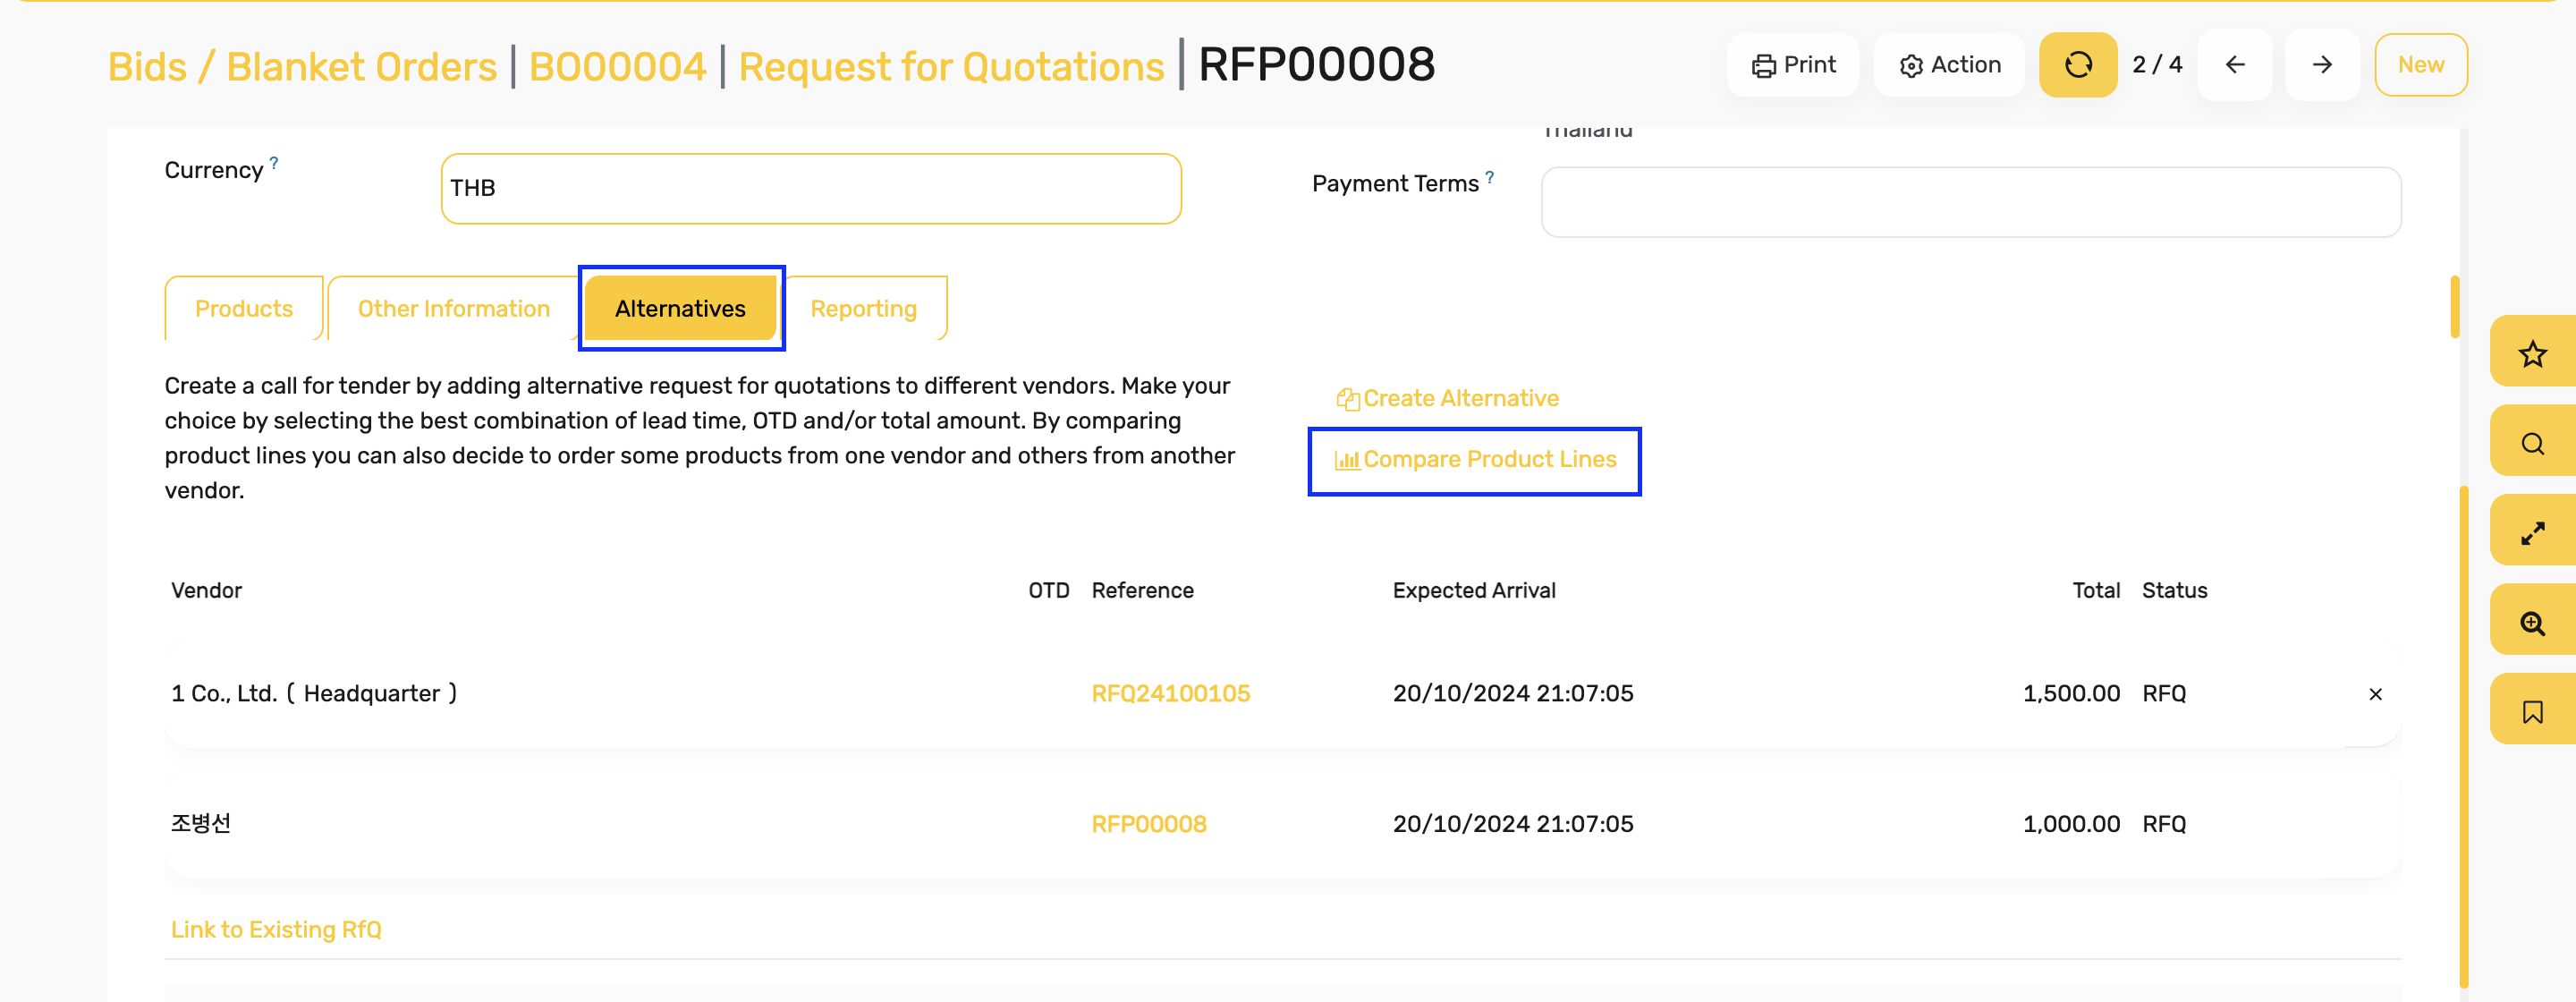Click the yellow refresh icon button
Viewport: 2576px width, 1002px height.
tap(2078, 65)
